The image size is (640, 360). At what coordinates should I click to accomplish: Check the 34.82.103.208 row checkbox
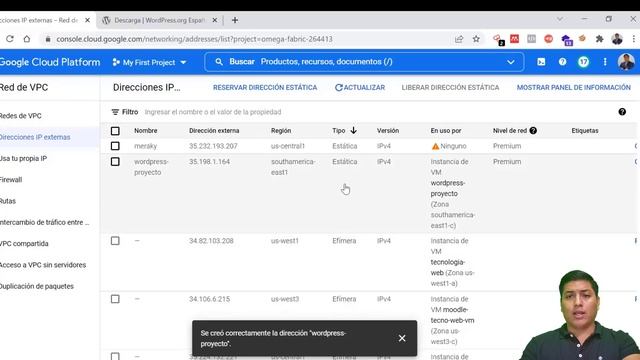pos(115,241)
